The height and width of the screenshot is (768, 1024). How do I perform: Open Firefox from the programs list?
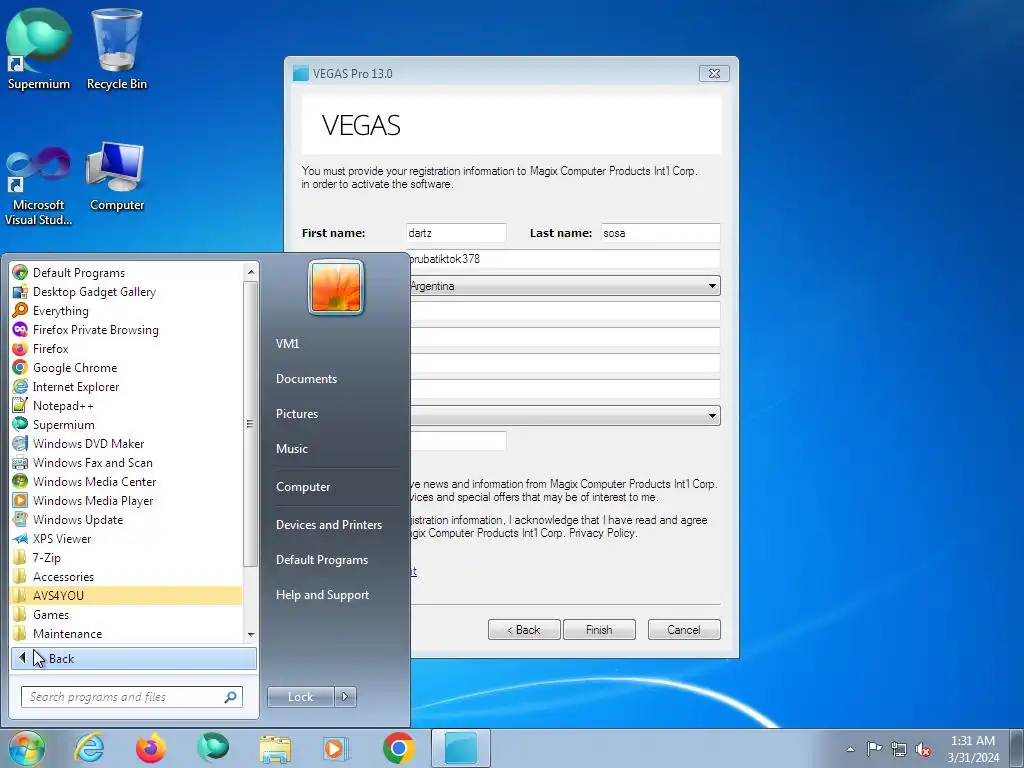(x=127, y=349)
